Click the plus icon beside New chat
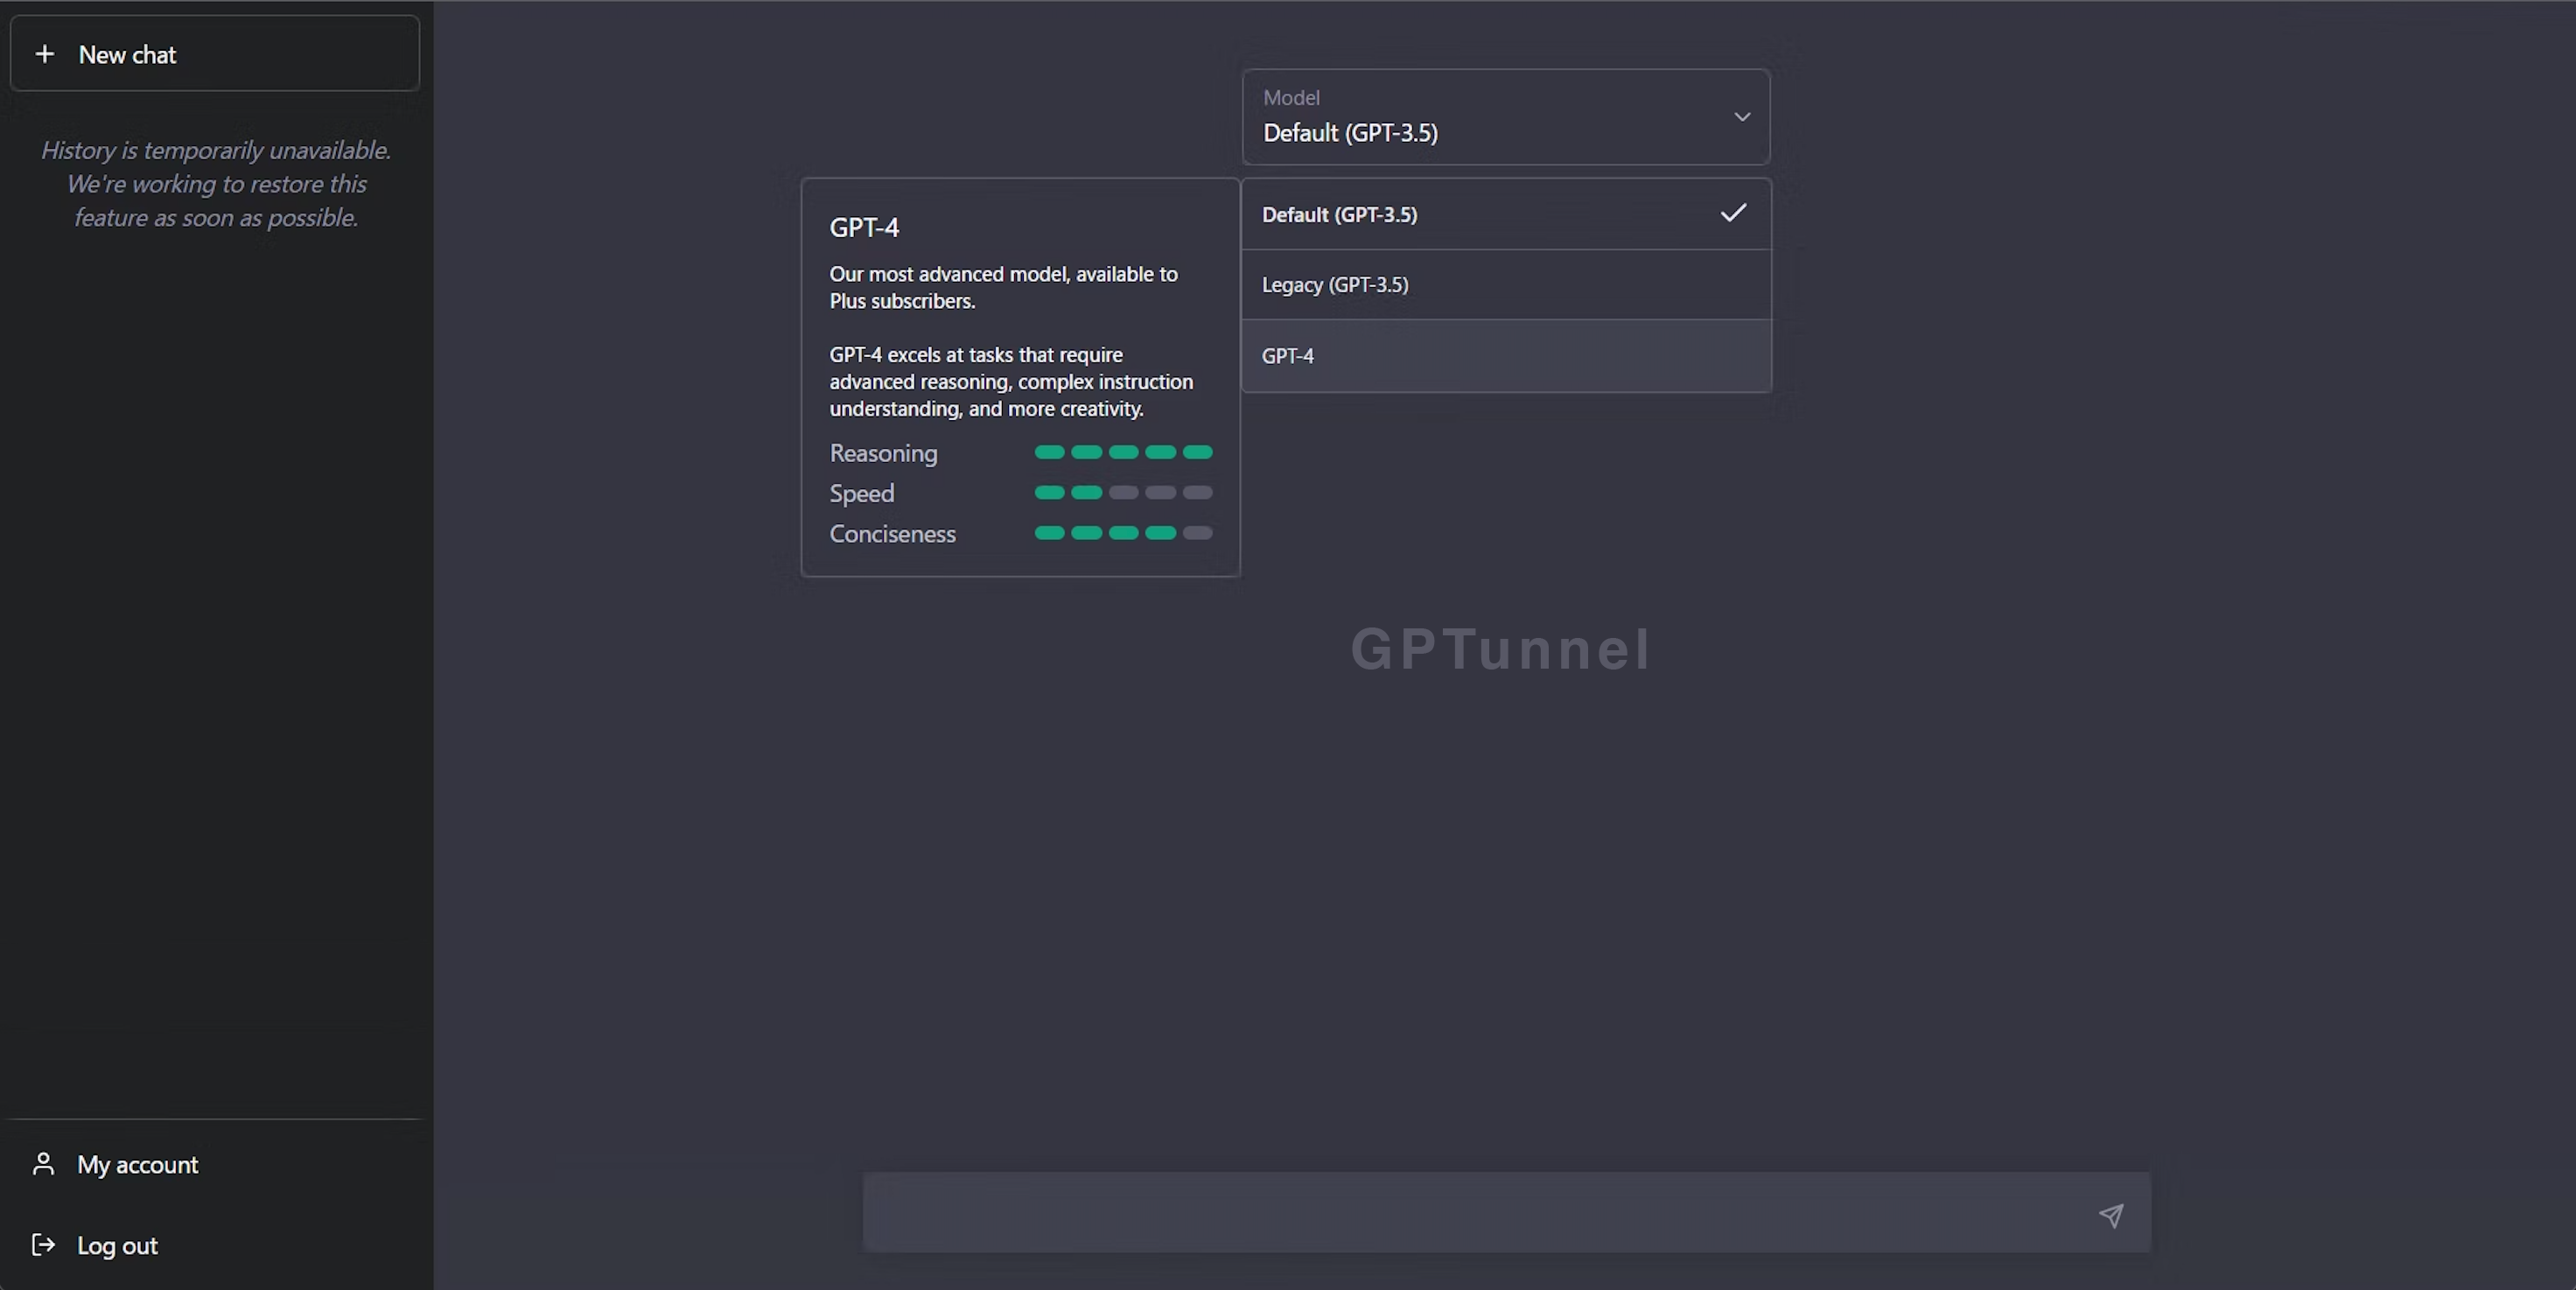Screen dimensions: 2576x1290 [45, 54]
